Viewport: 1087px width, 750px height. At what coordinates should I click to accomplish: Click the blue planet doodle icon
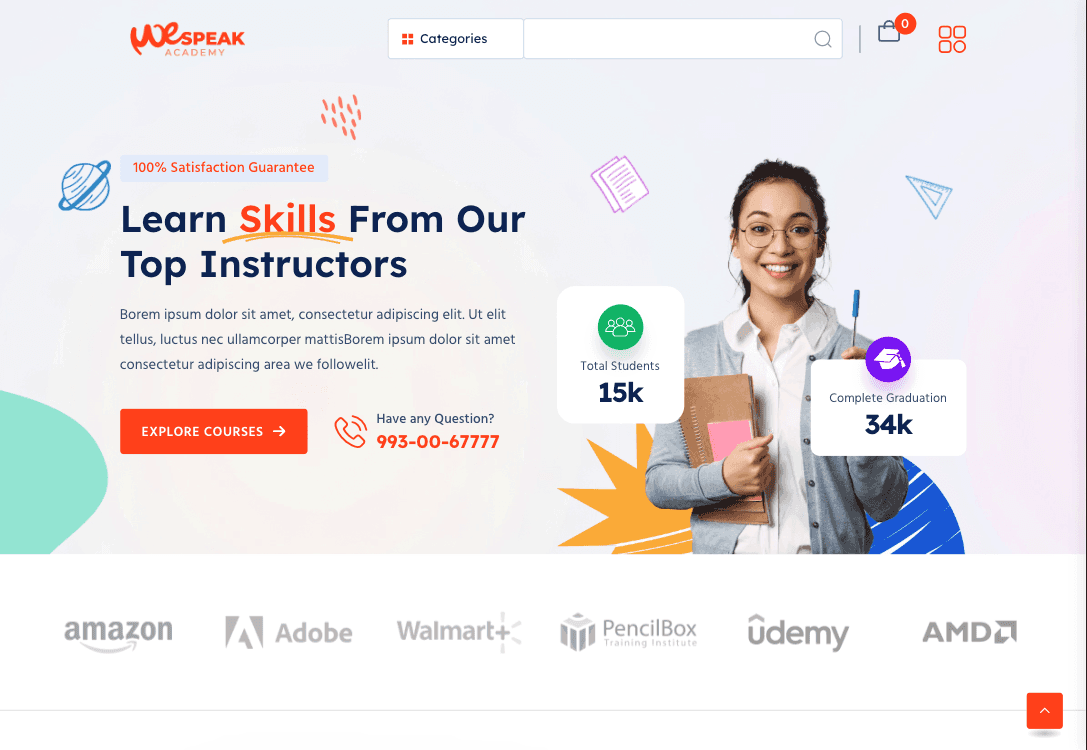[x=85, y=186]
